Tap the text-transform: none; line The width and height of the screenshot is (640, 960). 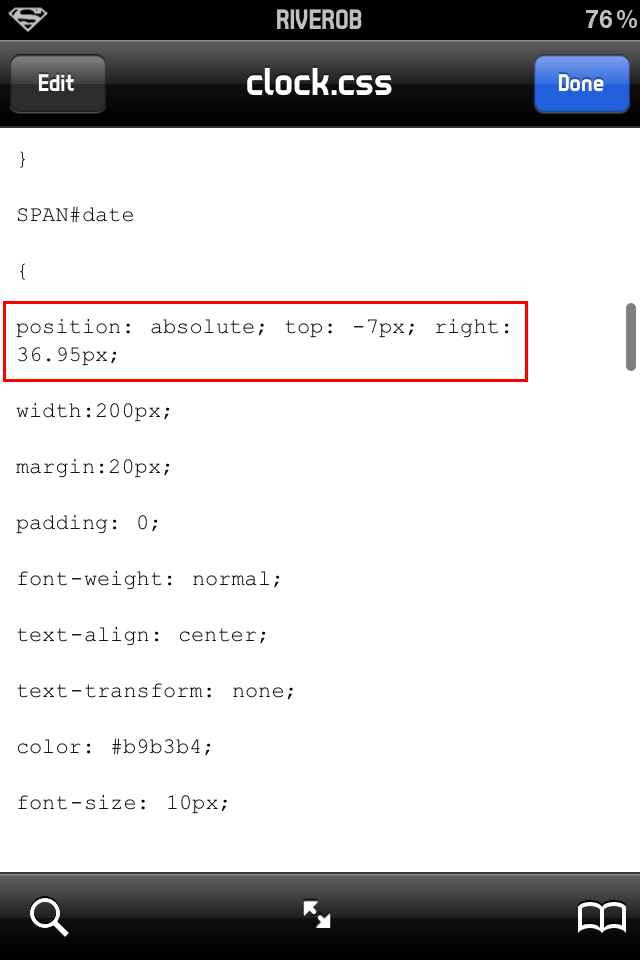point(156,691)
